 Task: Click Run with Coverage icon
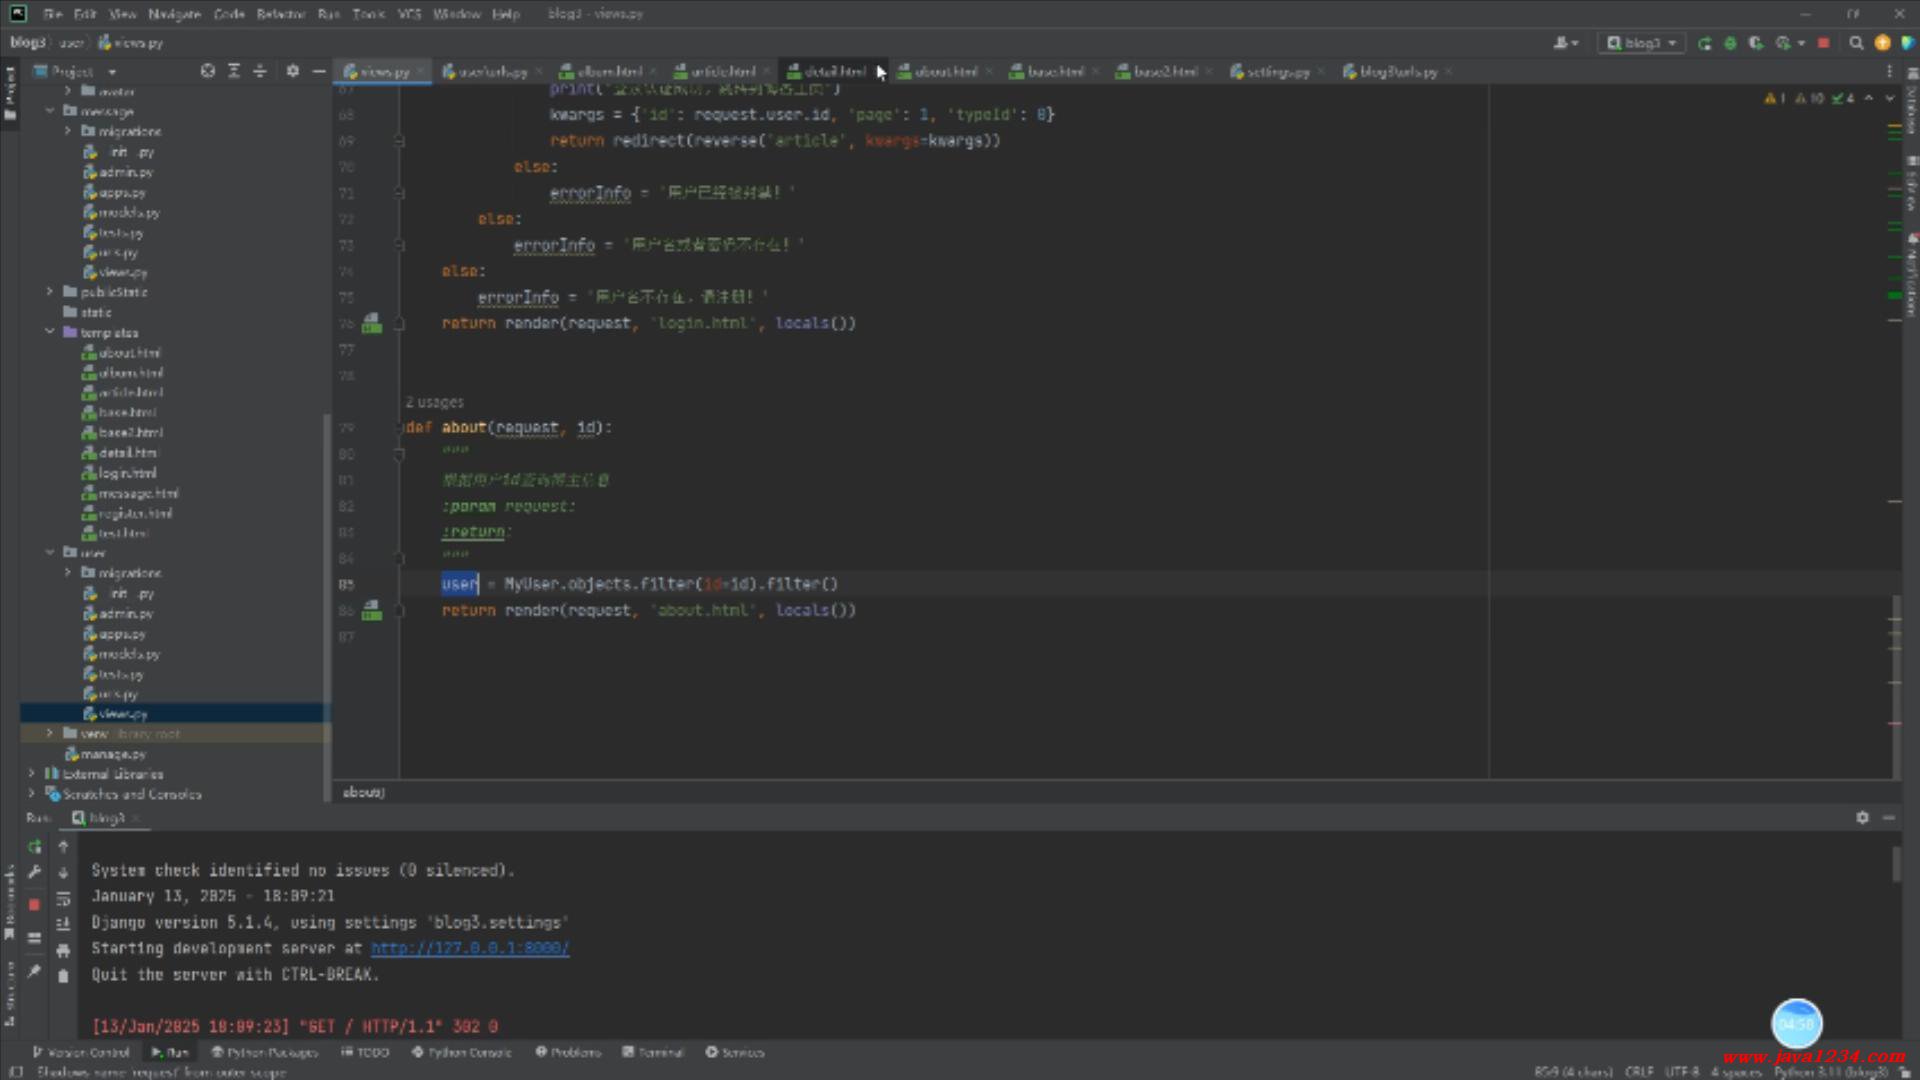point(1756,43)
